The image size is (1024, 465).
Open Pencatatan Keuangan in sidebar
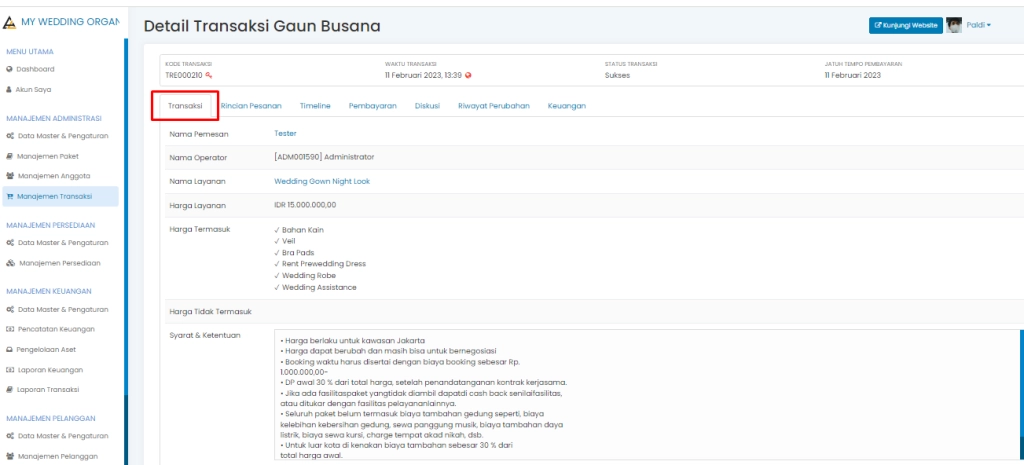pos(63,329)
